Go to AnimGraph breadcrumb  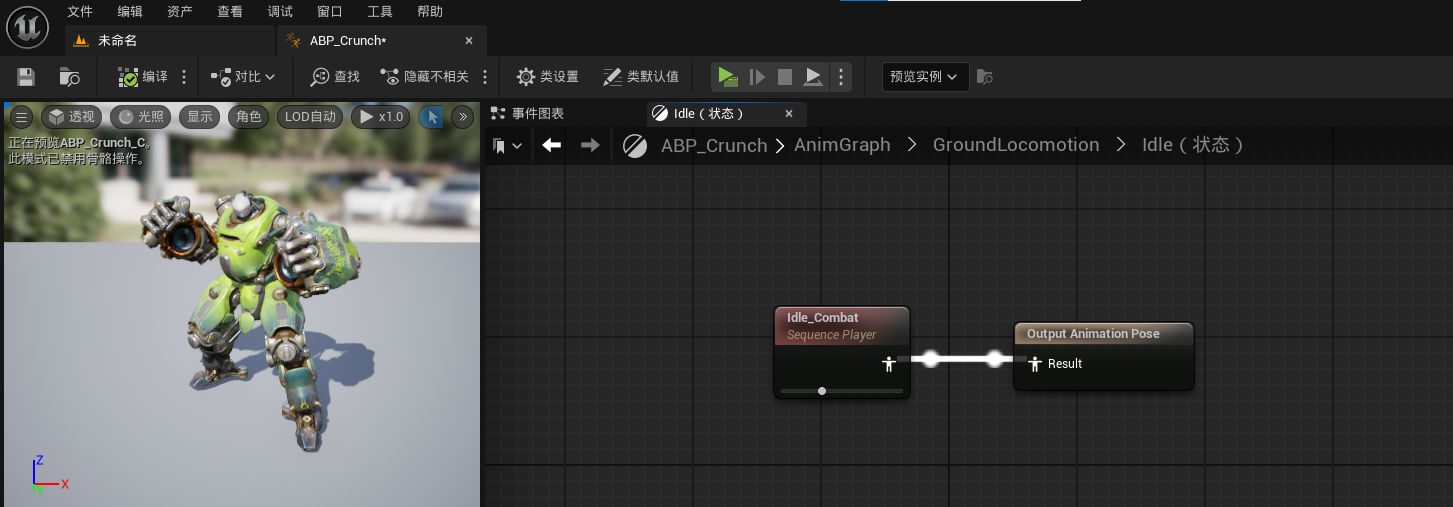[842, 145]
